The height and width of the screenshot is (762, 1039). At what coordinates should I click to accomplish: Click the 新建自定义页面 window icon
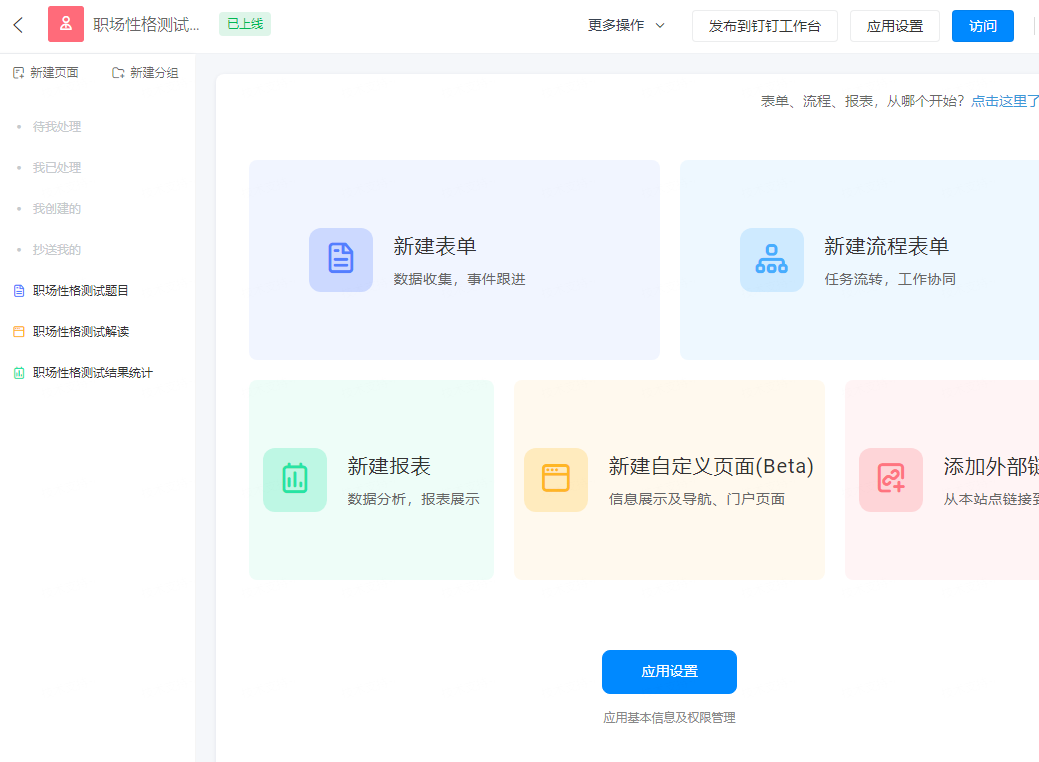[x=555, y=480]
